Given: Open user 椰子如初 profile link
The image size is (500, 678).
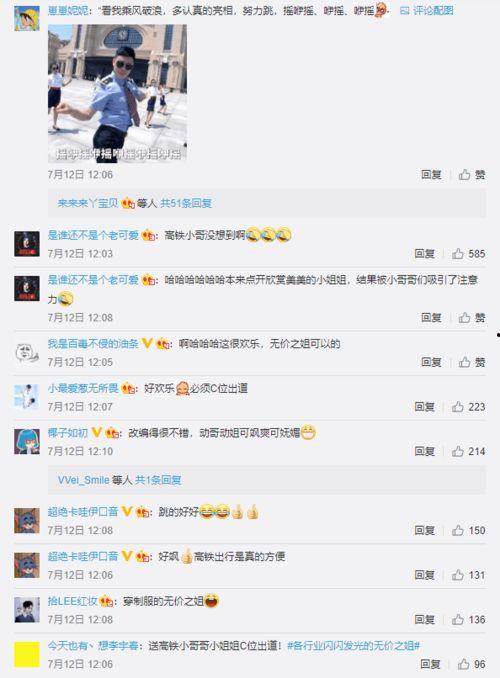Looking at the screenshot, I should point(68,432).
